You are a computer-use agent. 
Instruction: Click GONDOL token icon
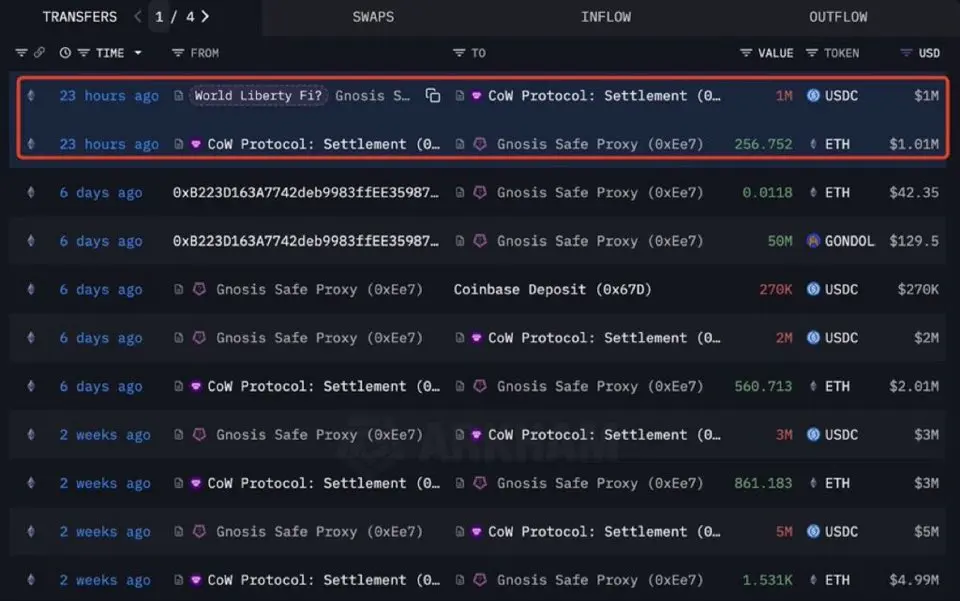[813, 241]
